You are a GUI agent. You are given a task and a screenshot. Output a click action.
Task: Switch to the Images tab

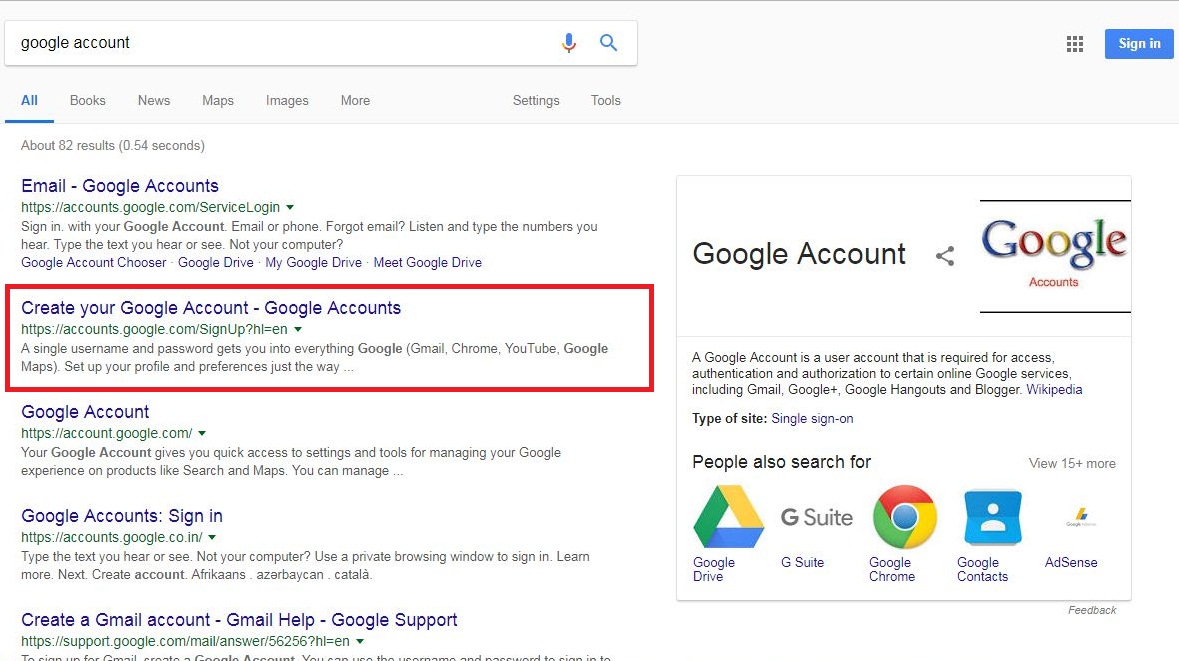point(287,100)
